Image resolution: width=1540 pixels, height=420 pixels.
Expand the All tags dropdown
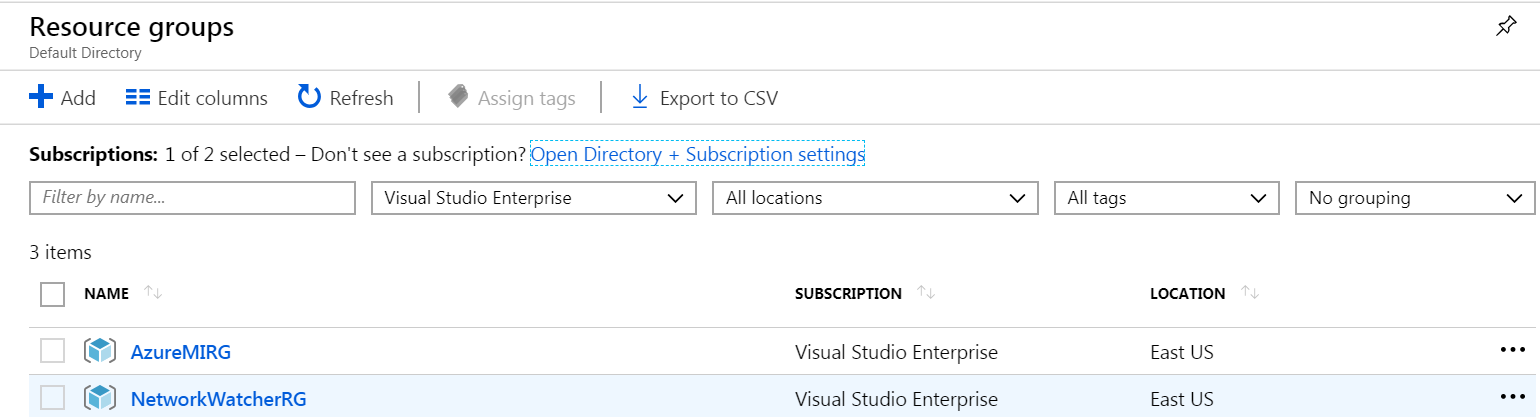click(1167, 198)
